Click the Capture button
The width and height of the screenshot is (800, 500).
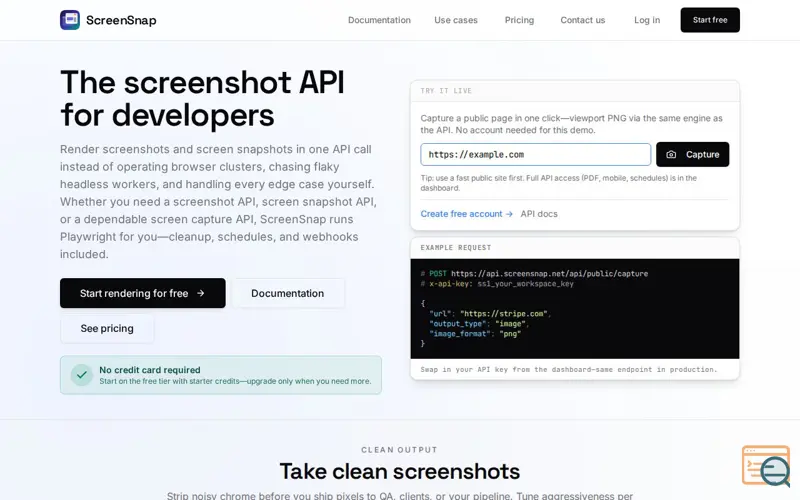point(692,154)
